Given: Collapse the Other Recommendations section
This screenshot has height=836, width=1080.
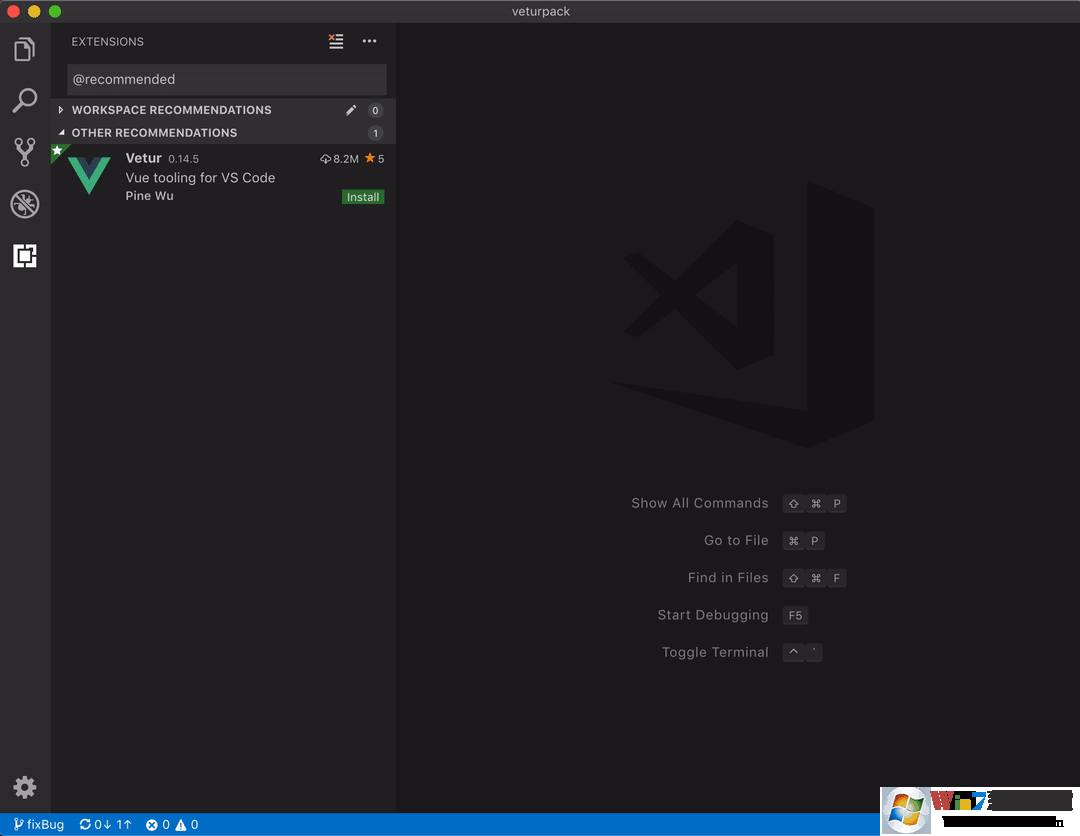Looking at the screenshot, I should [x=154, y=132].
